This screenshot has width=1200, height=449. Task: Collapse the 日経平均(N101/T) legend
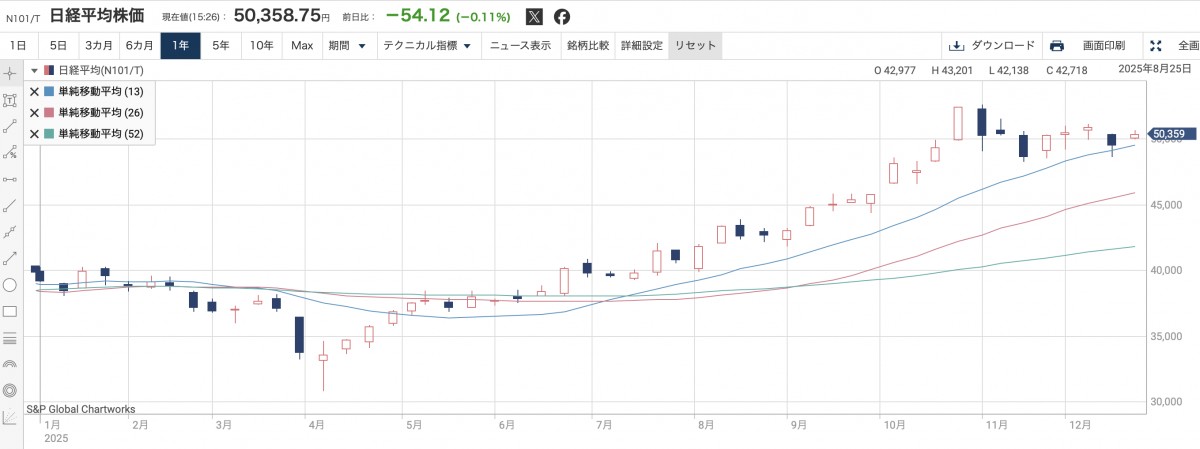[34, 71]
